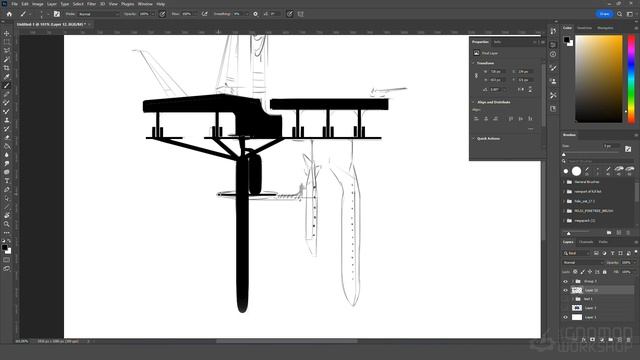640x360 pixels.
Task: Click the document tab title
Action: pos(51,24)
